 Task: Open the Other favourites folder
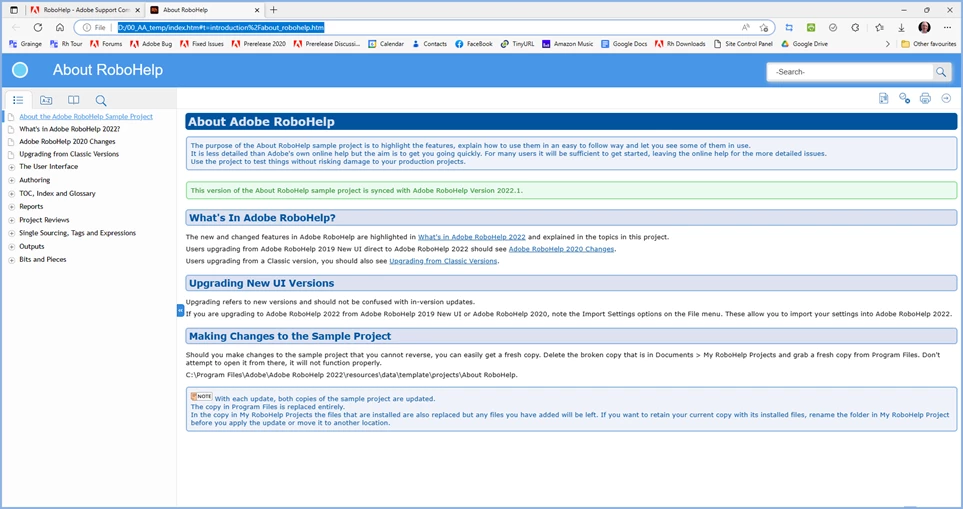928,44
